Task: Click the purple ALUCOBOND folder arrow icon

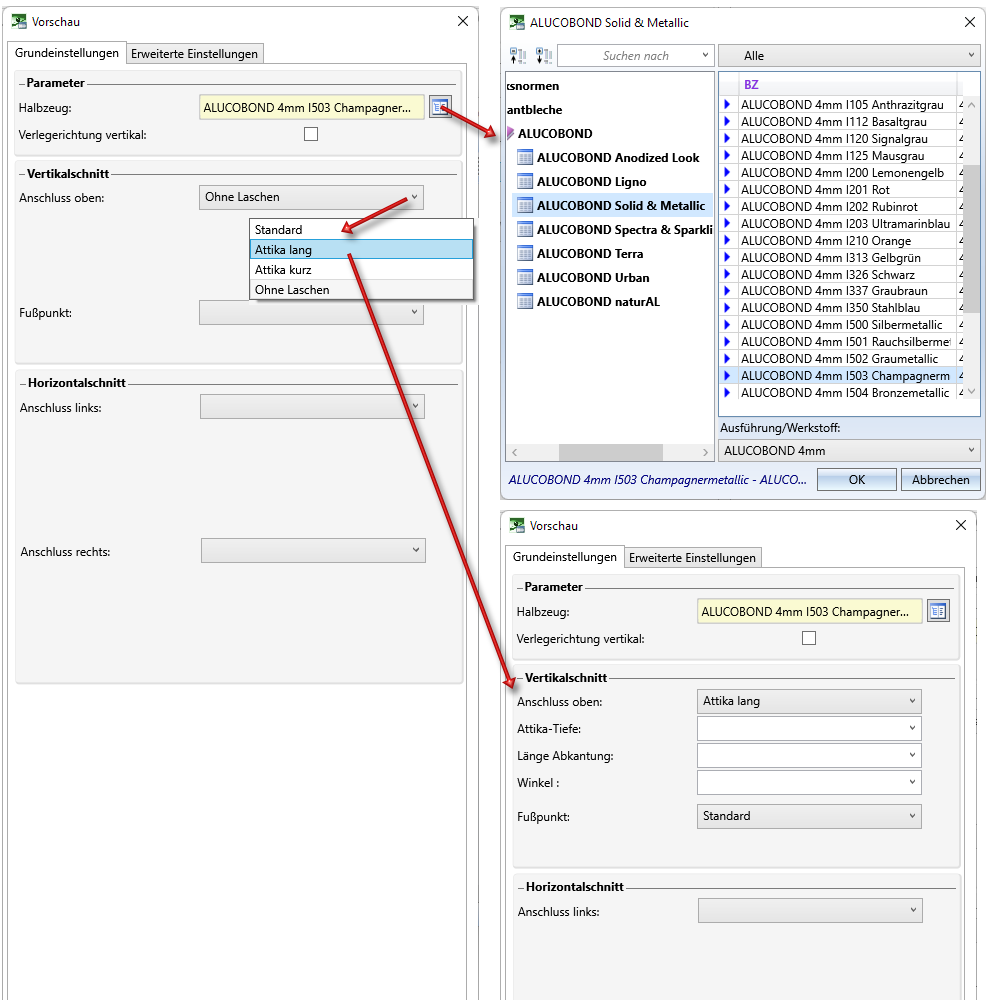Action: pos(510,133)
